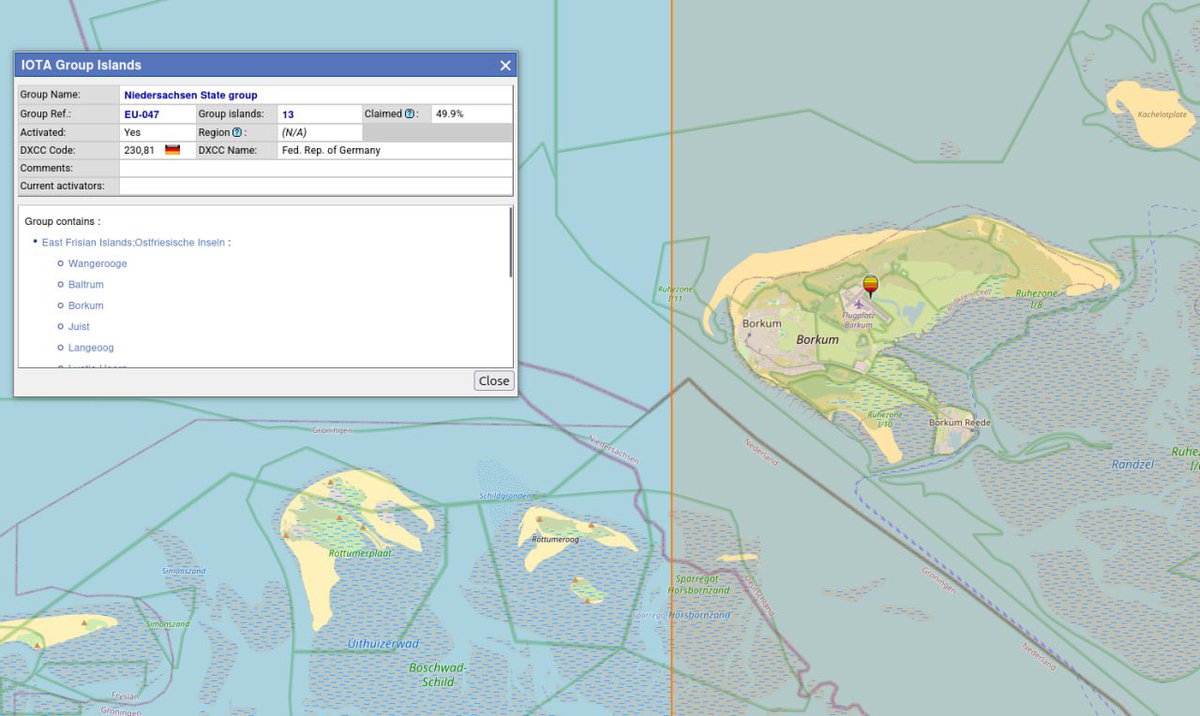Click the Comments field in the dialog
The width and height of the screenshot is (1200, 716).
click(316, 168)
